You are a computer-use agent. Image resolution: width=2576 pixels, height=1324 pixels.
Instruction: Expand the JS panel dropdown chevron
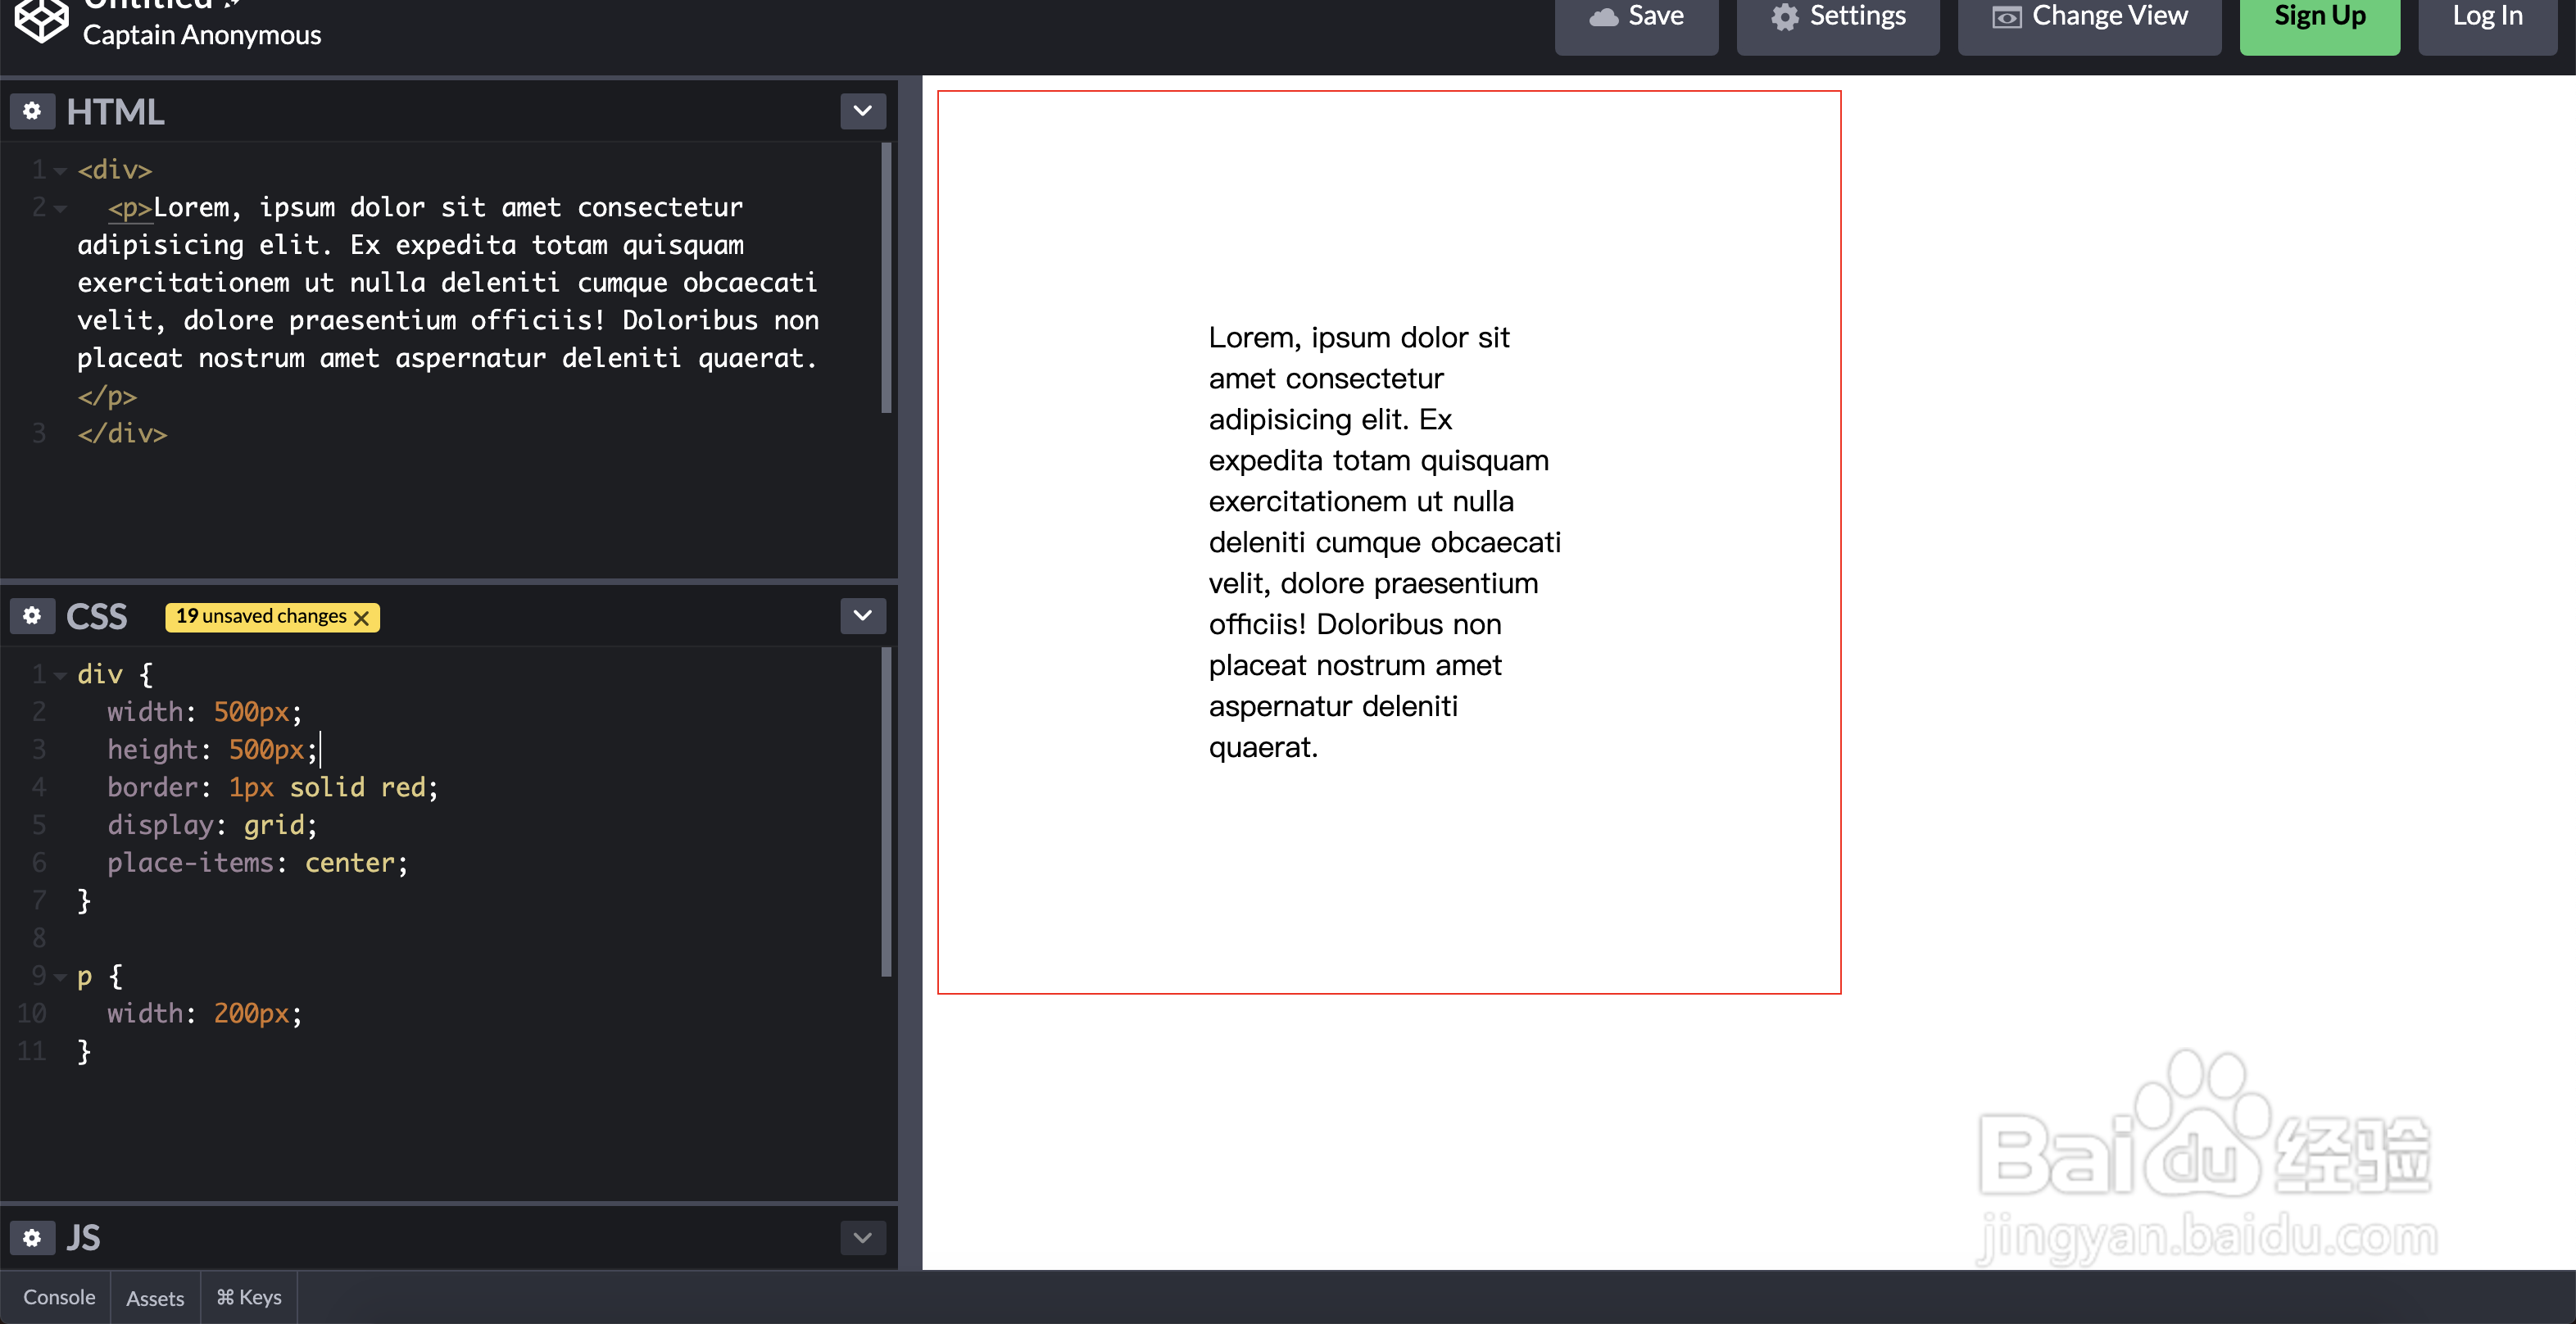tap(862, 1238)
